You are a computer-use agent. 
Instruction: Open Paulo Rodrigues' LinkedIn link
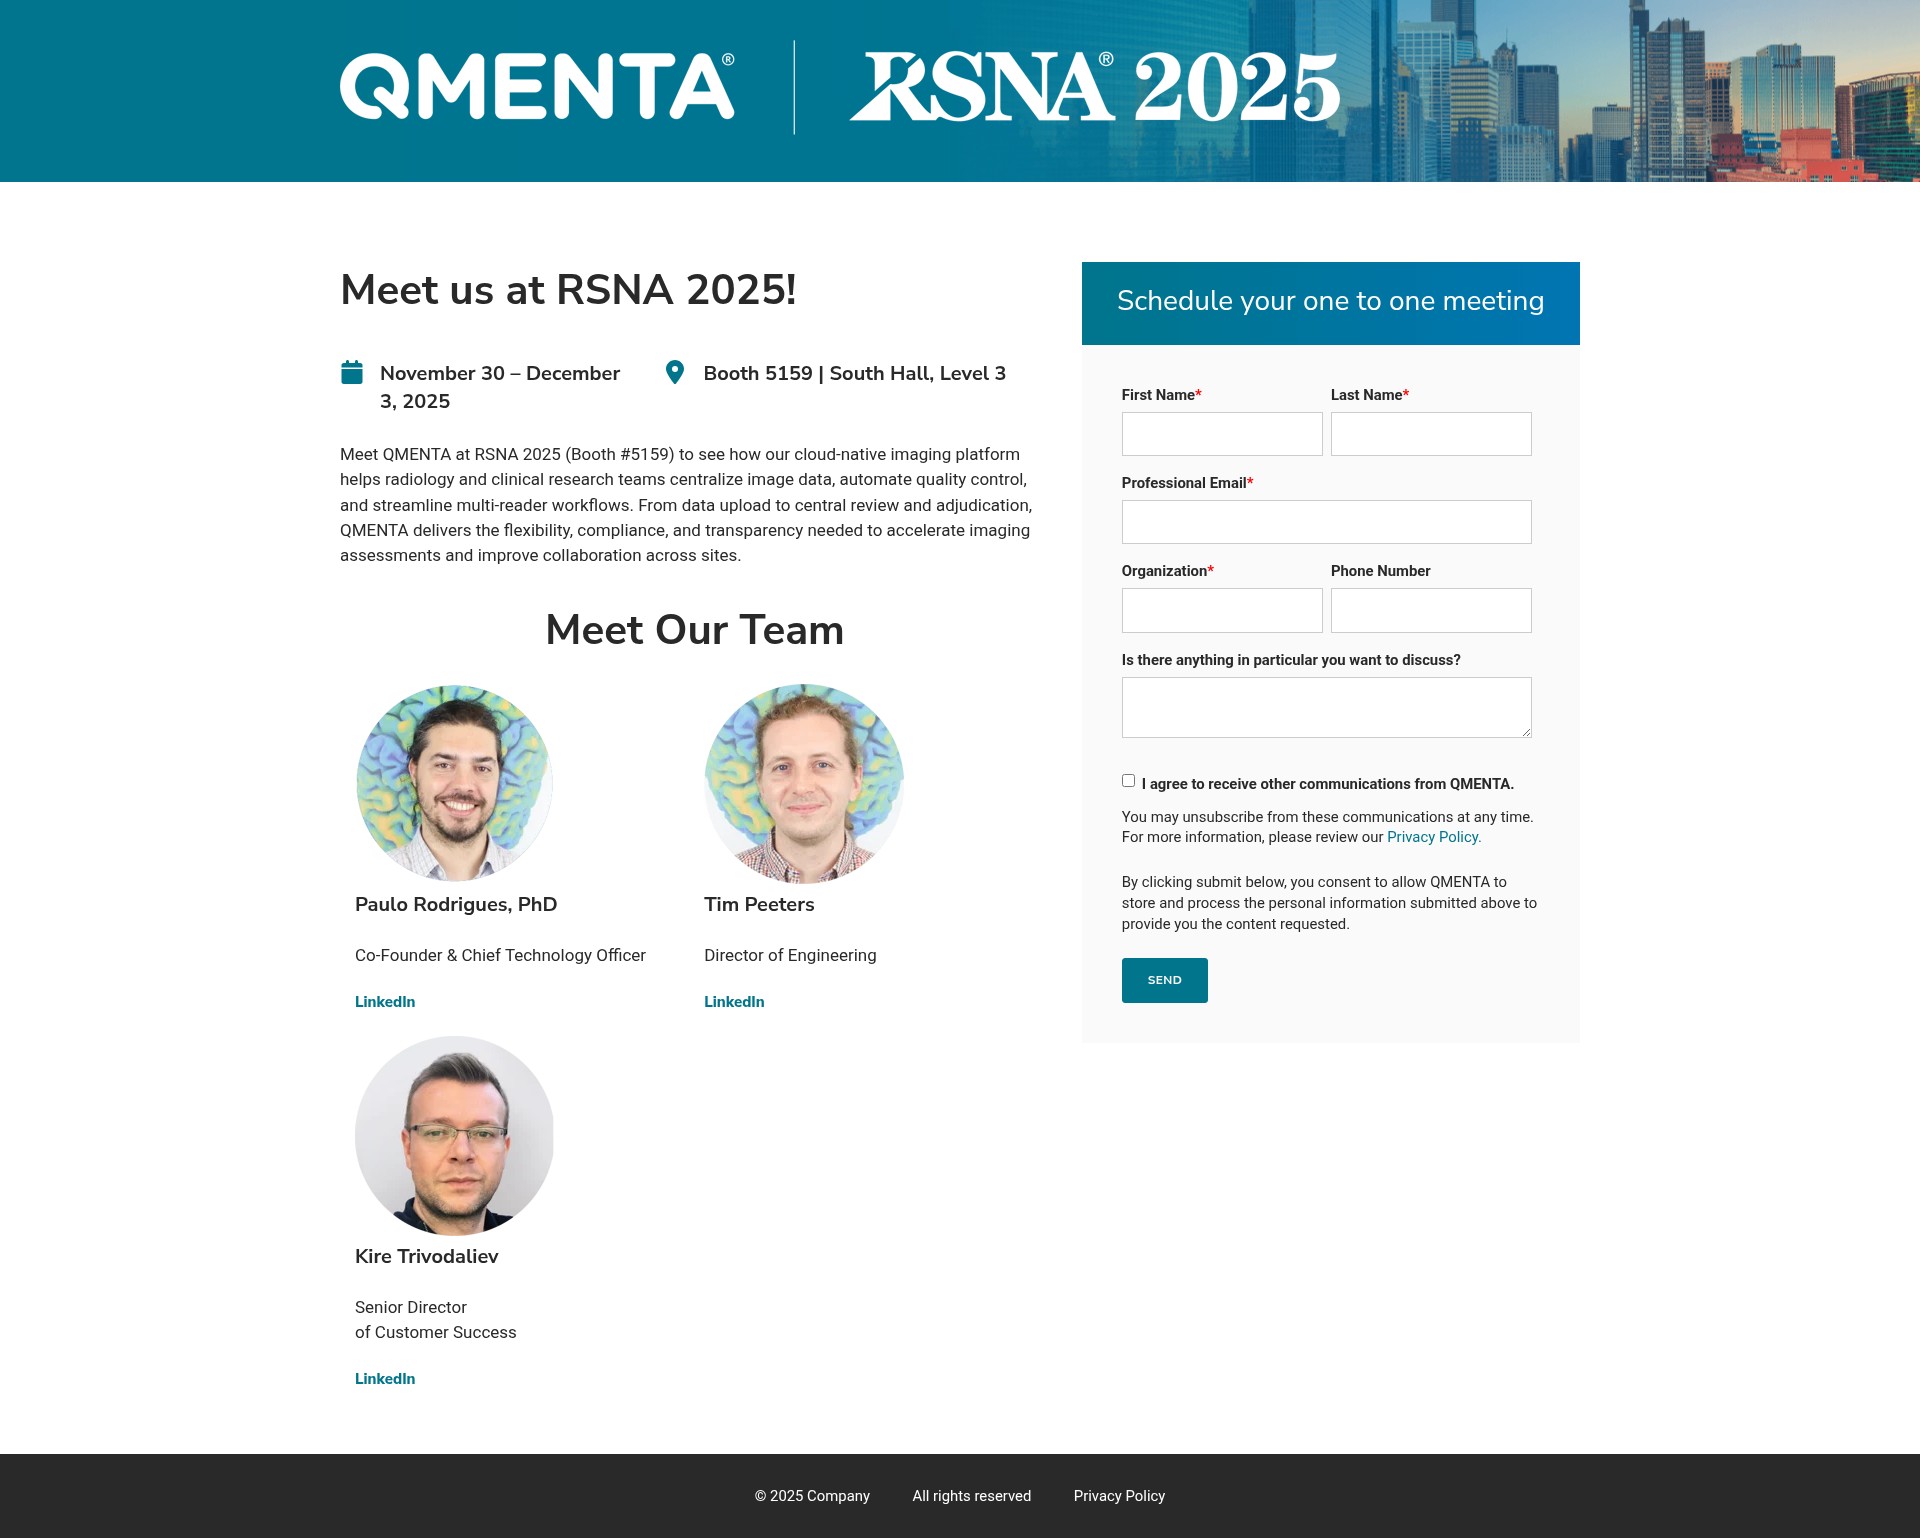[385, 1002]
